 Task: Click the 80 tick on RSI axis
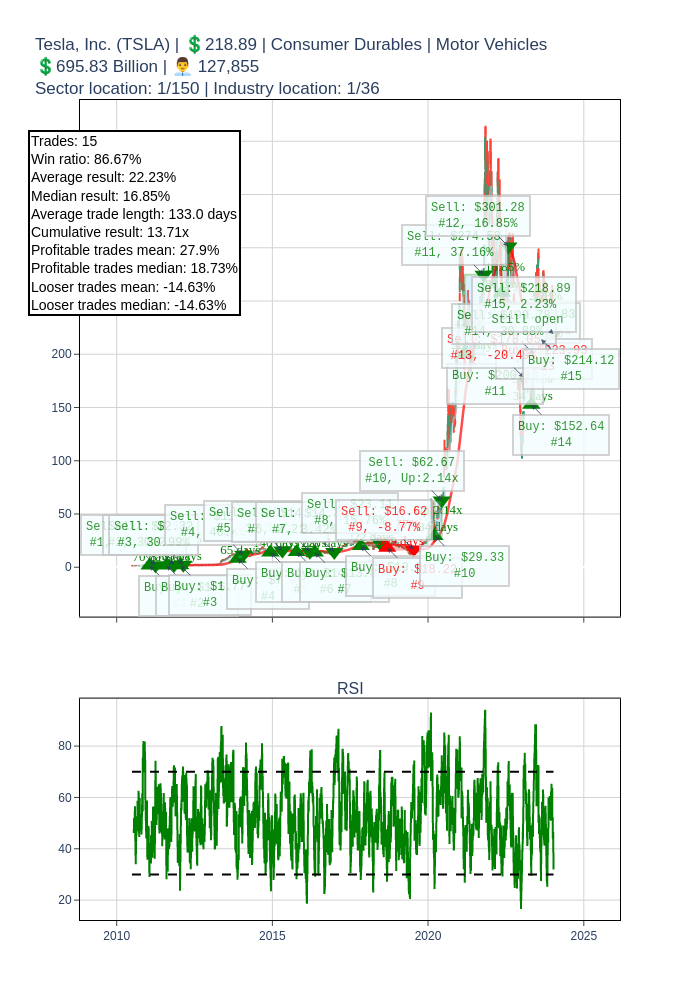tap(65, 746)
